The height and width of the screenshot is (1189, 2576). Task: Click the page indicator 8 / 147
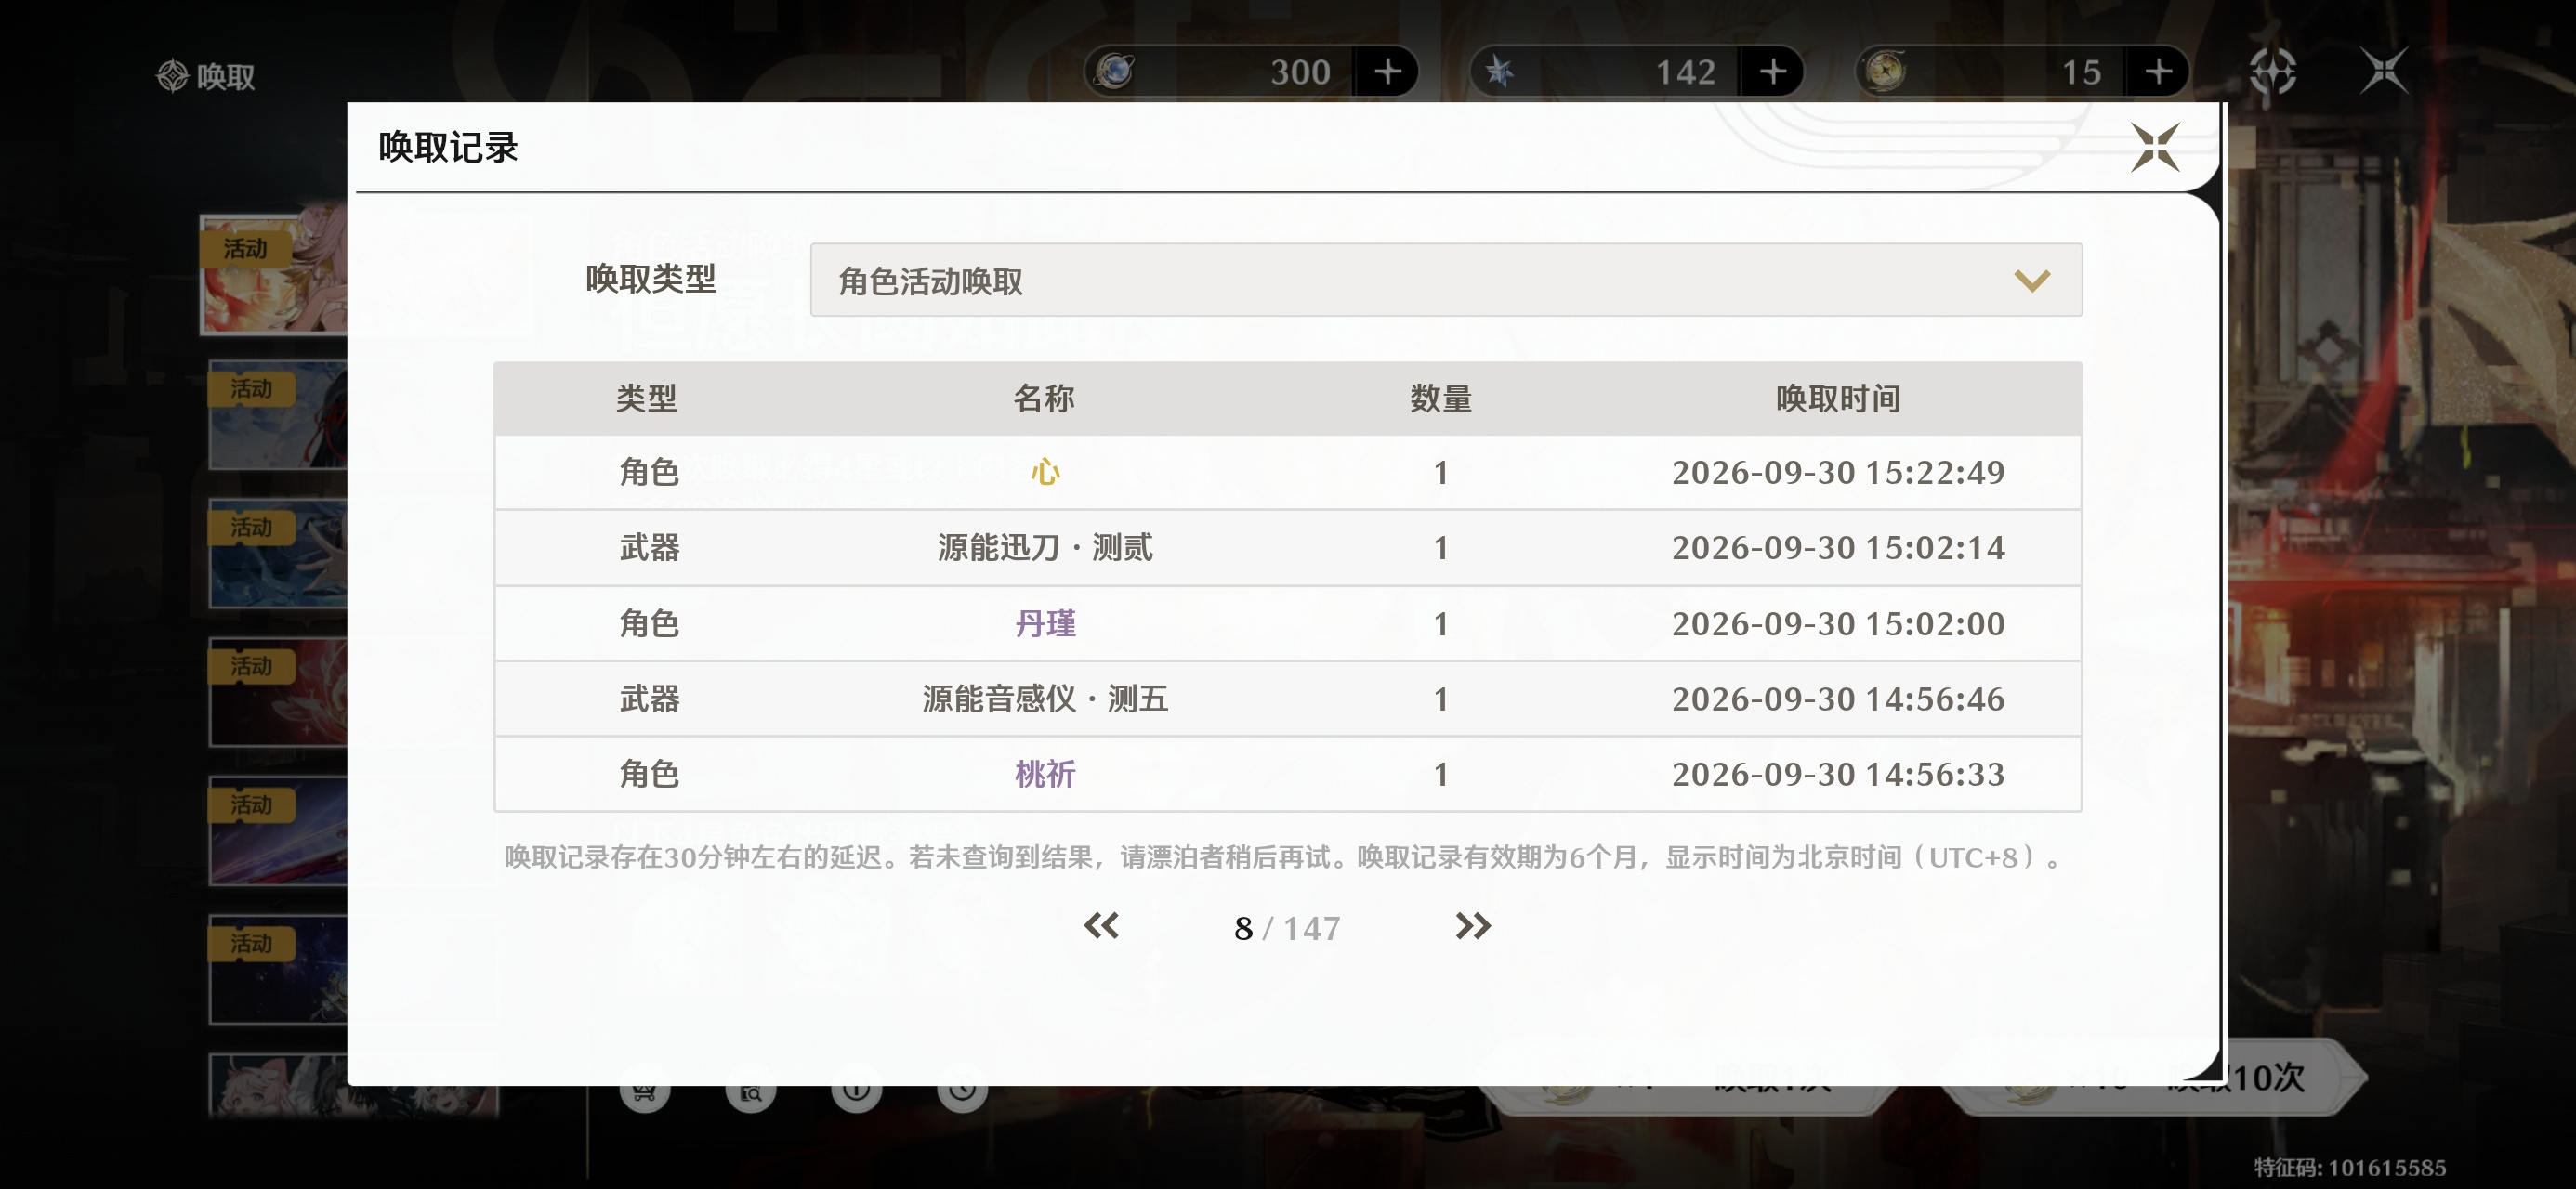(x=1287, y=928)
